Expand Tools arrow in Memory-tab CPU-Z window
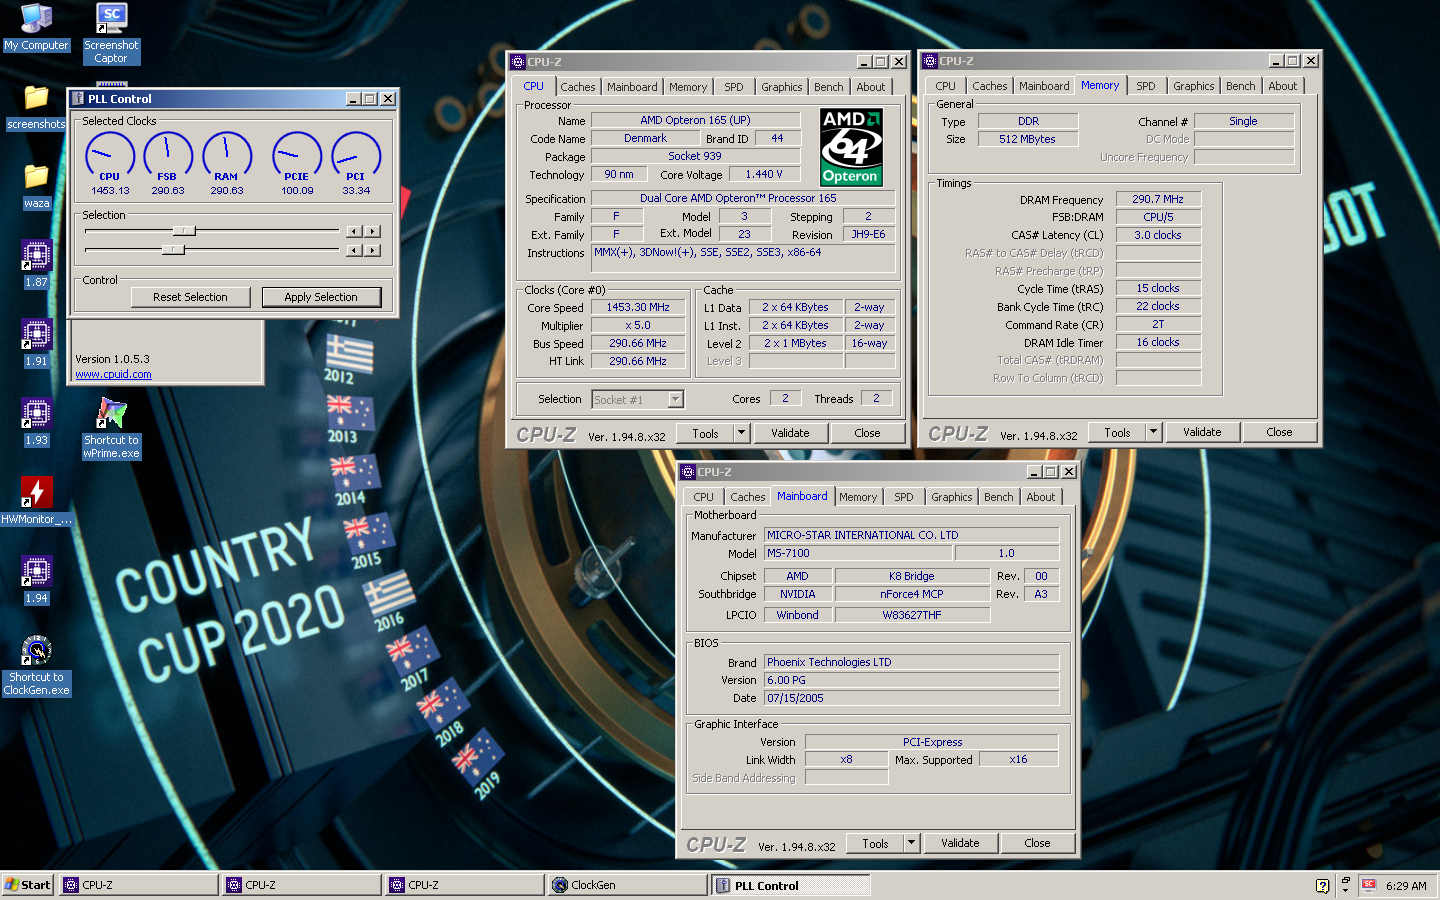 click(1153, 432)
